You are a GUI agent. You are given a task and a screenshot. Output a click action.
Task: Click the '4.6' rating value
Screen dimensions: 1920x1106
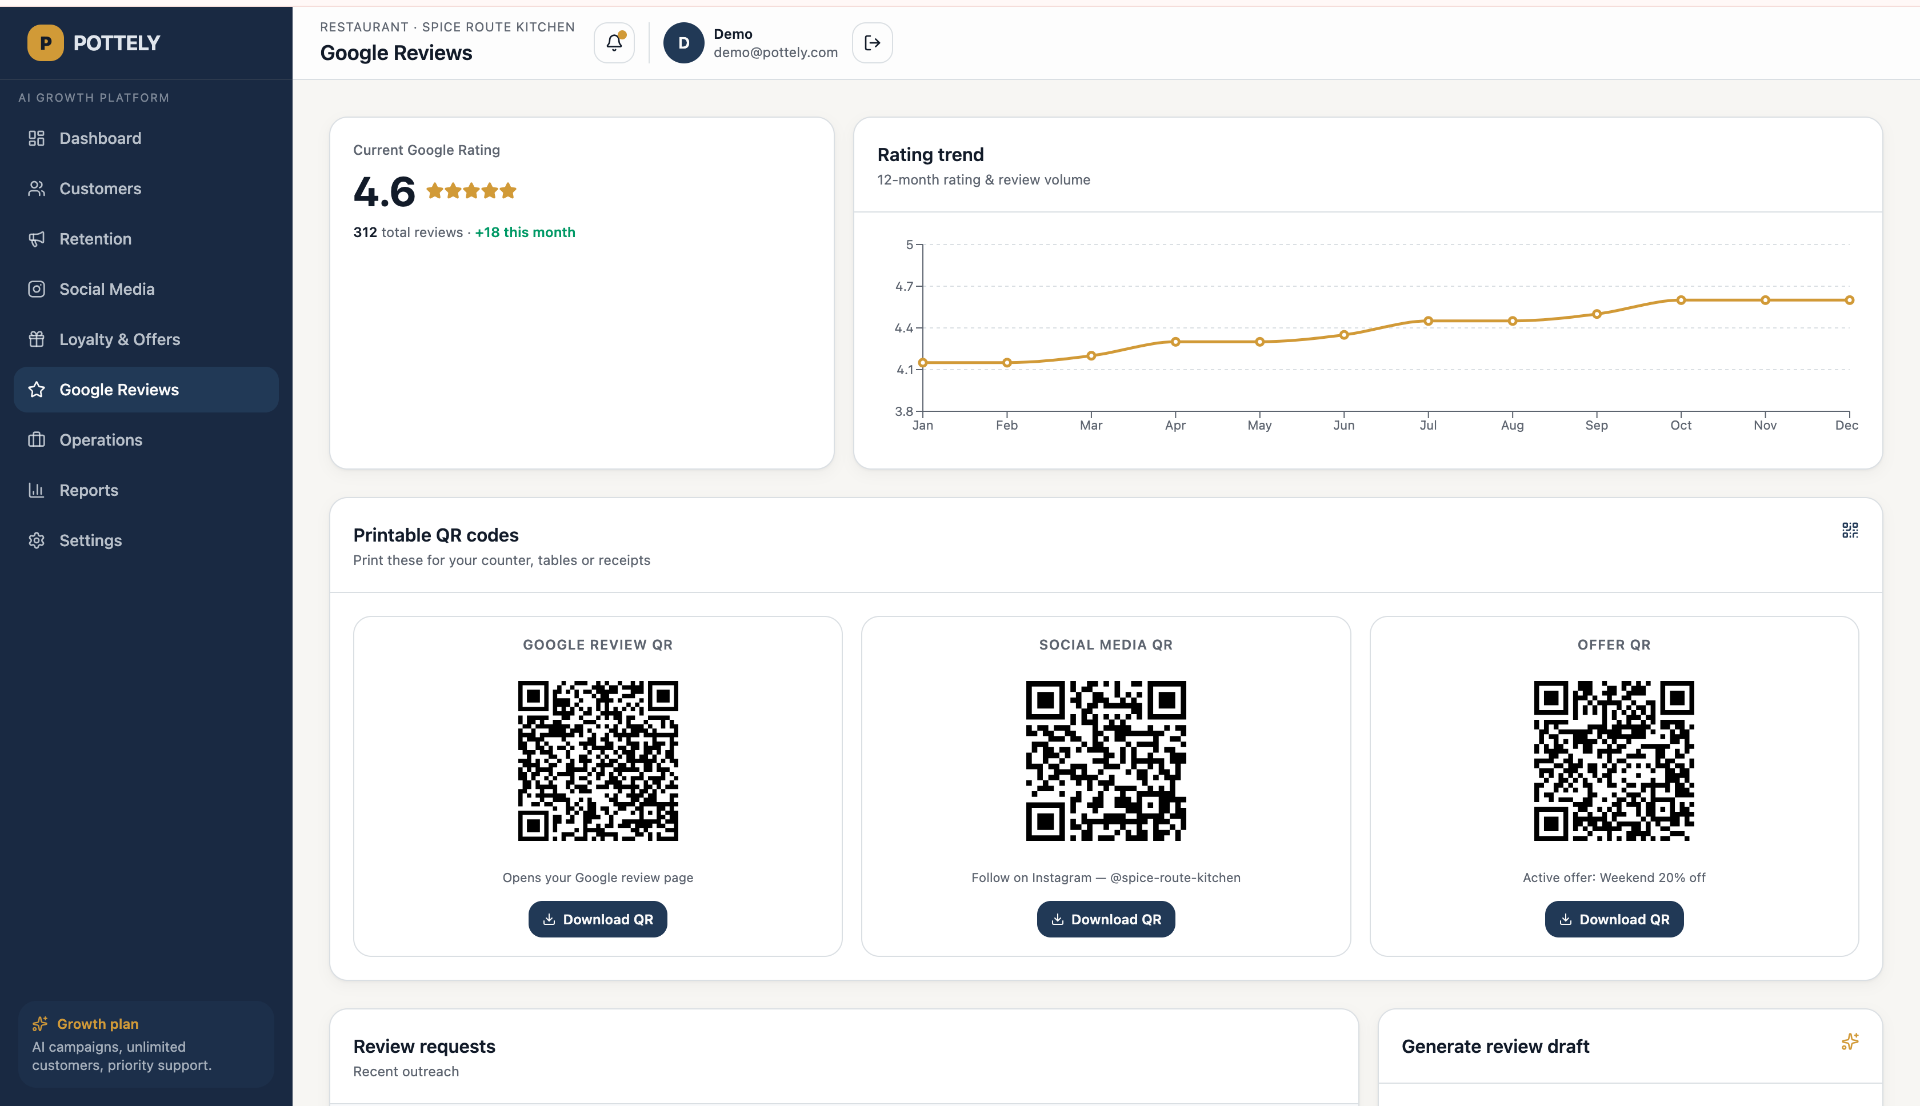384,191
